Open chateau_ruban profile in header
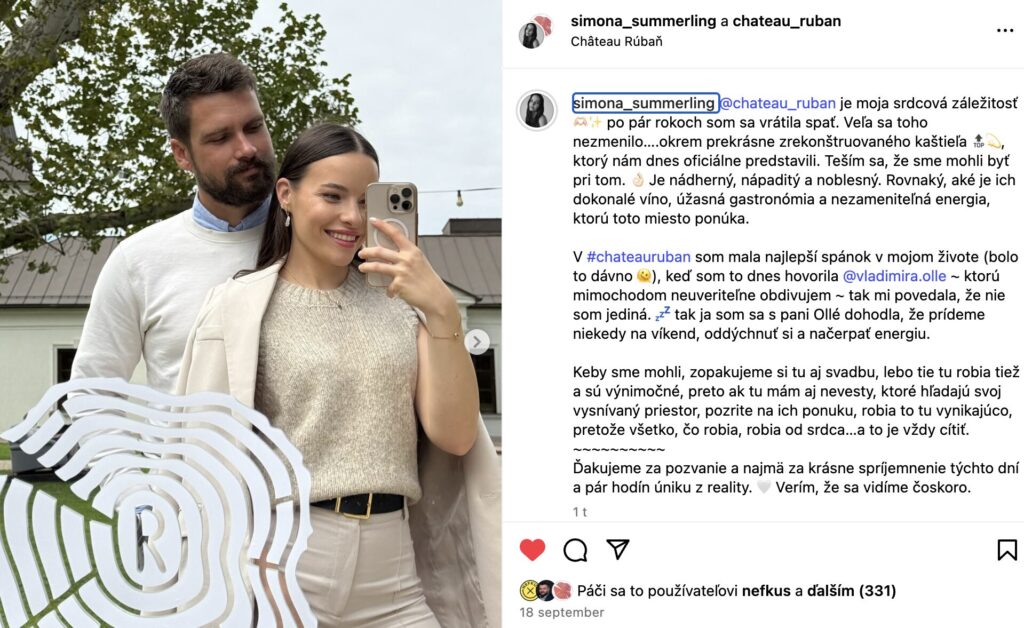 [786, 21]
